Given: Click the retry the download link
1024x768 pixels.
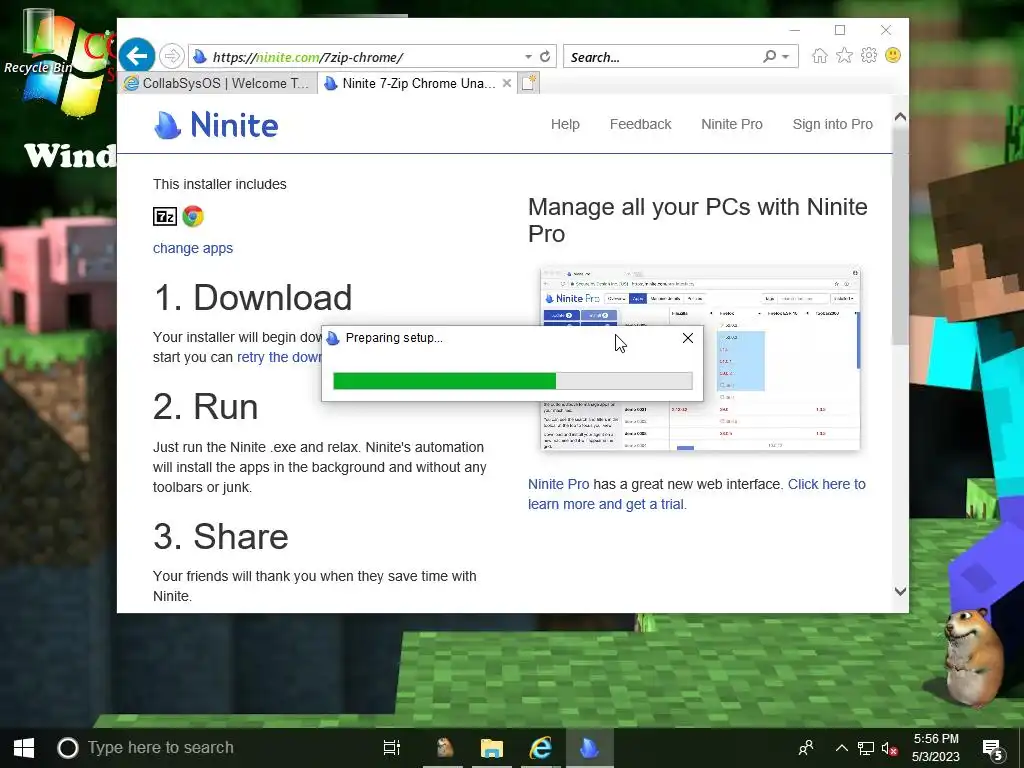Looking at the screenshot, I should (279, 357).
